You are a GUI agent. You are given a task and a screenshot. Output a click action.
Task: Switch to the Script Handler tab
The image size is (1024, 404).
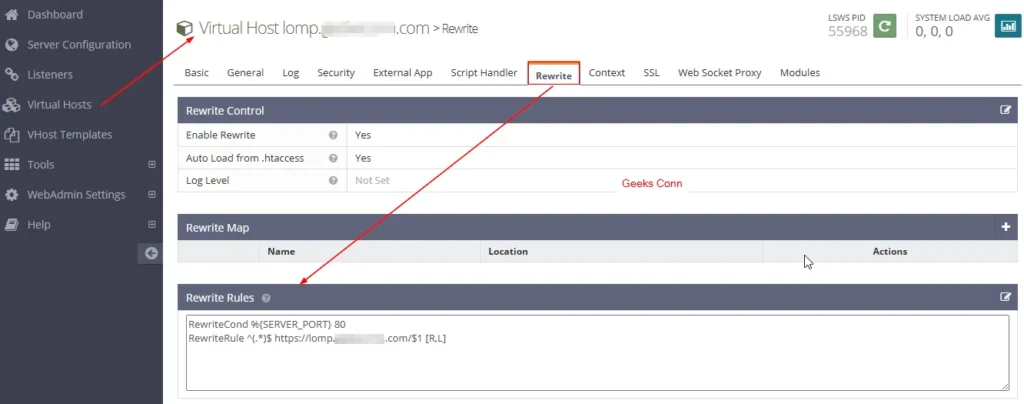click(484, 73)
